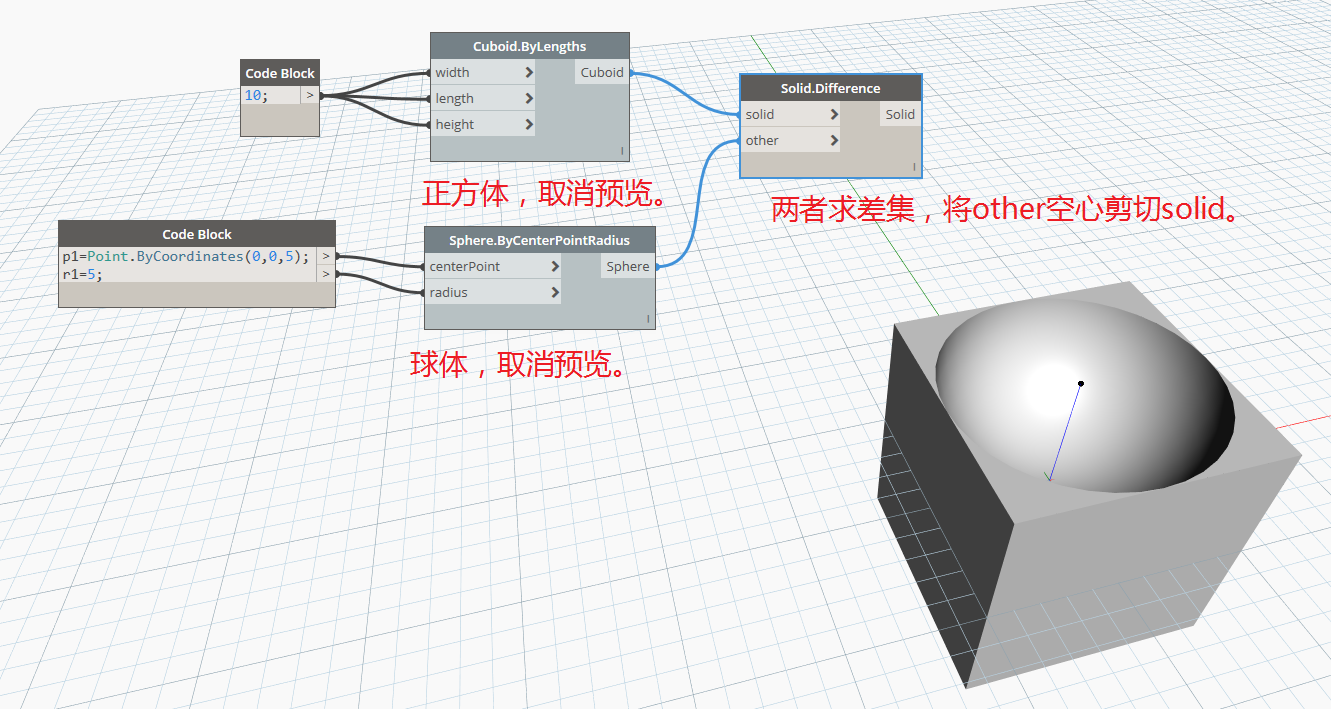Select the height input port

pos(483,125)
